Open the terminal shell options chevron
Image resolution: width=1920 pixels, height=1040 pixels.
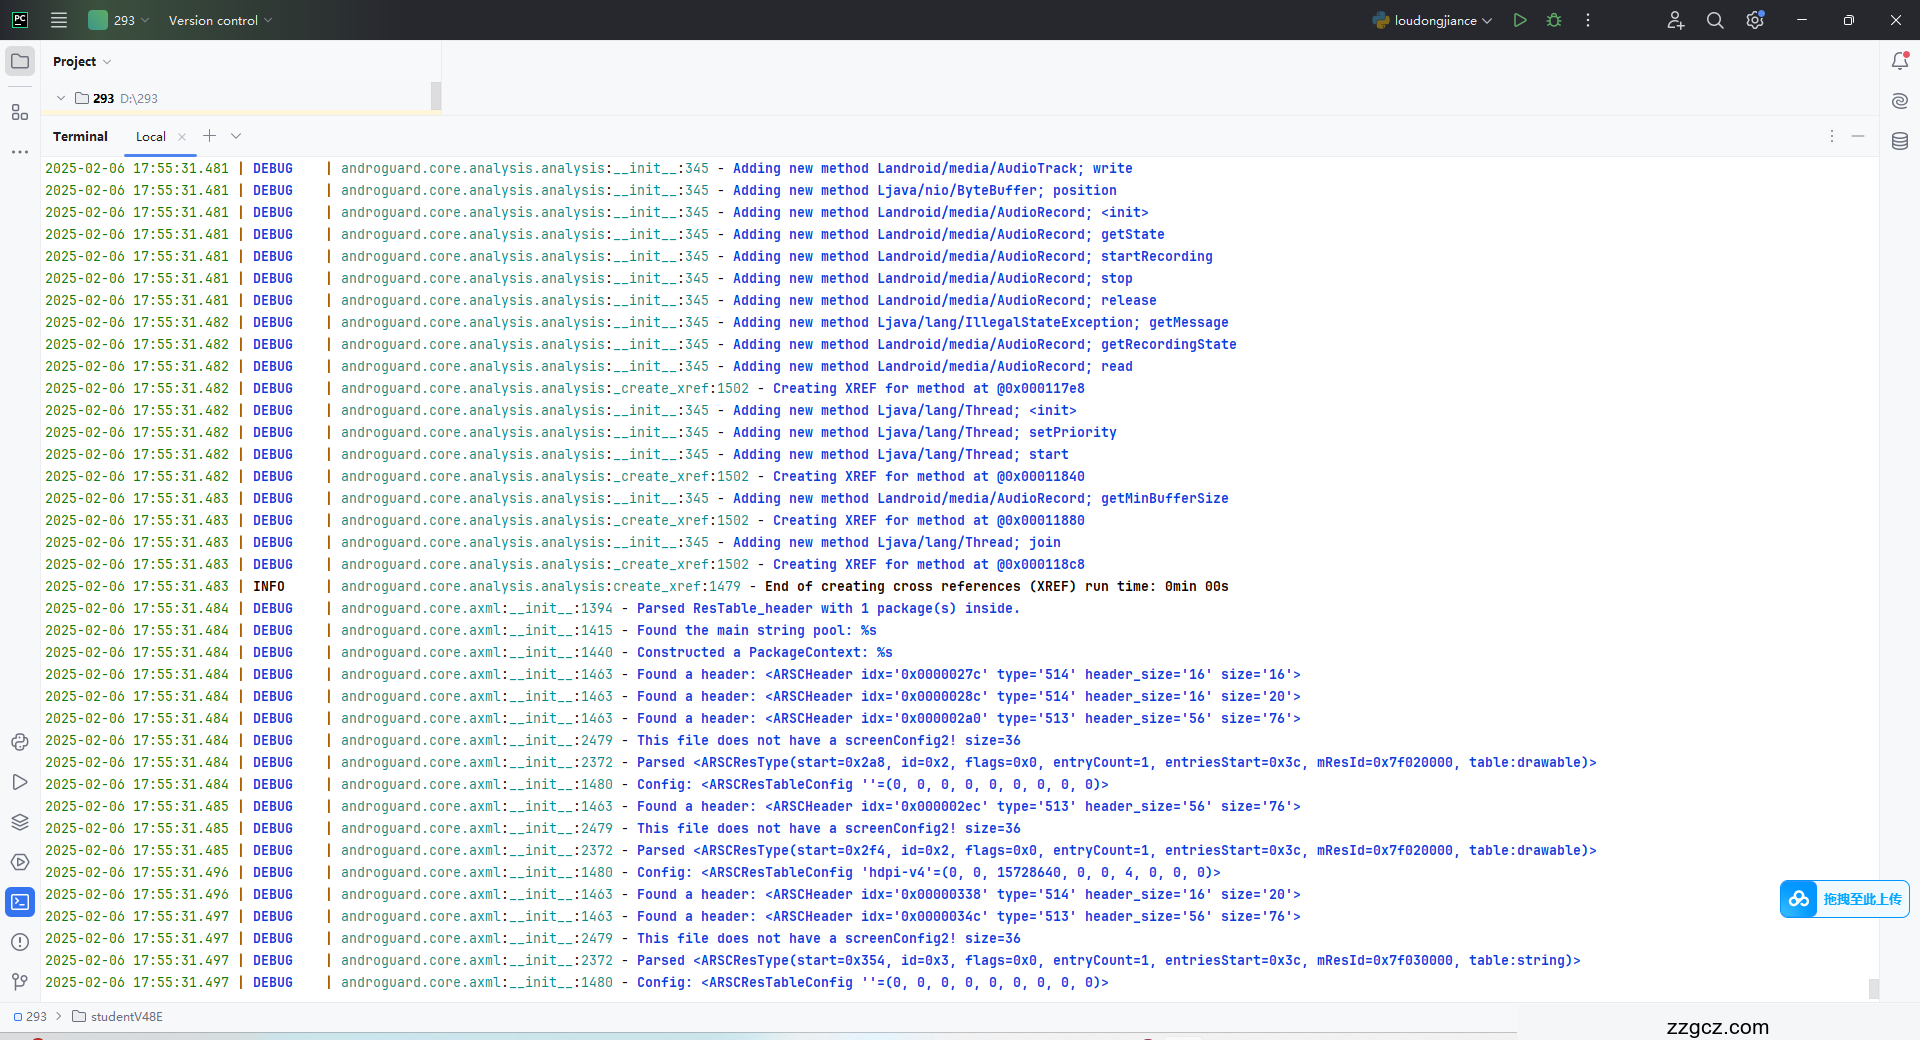(236, 136)
